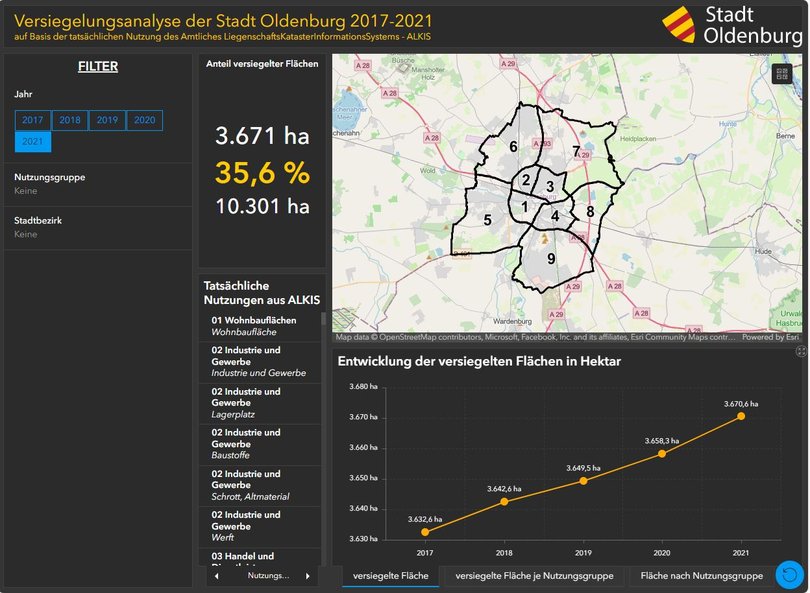Select the versiegelte Fläche tab

[x=394, y=576]
